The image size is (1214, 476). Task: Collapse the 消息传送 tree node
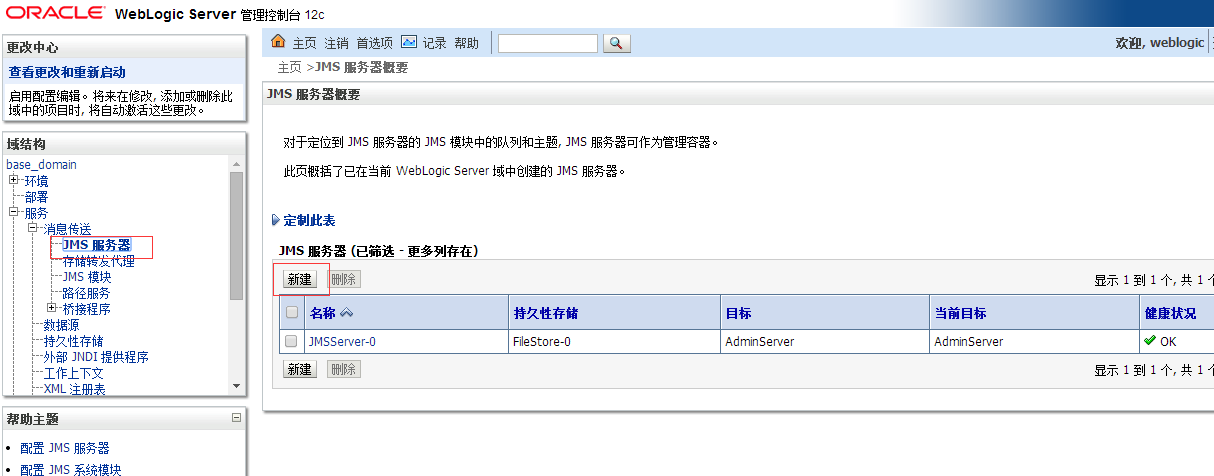click(x=33, y=228)
